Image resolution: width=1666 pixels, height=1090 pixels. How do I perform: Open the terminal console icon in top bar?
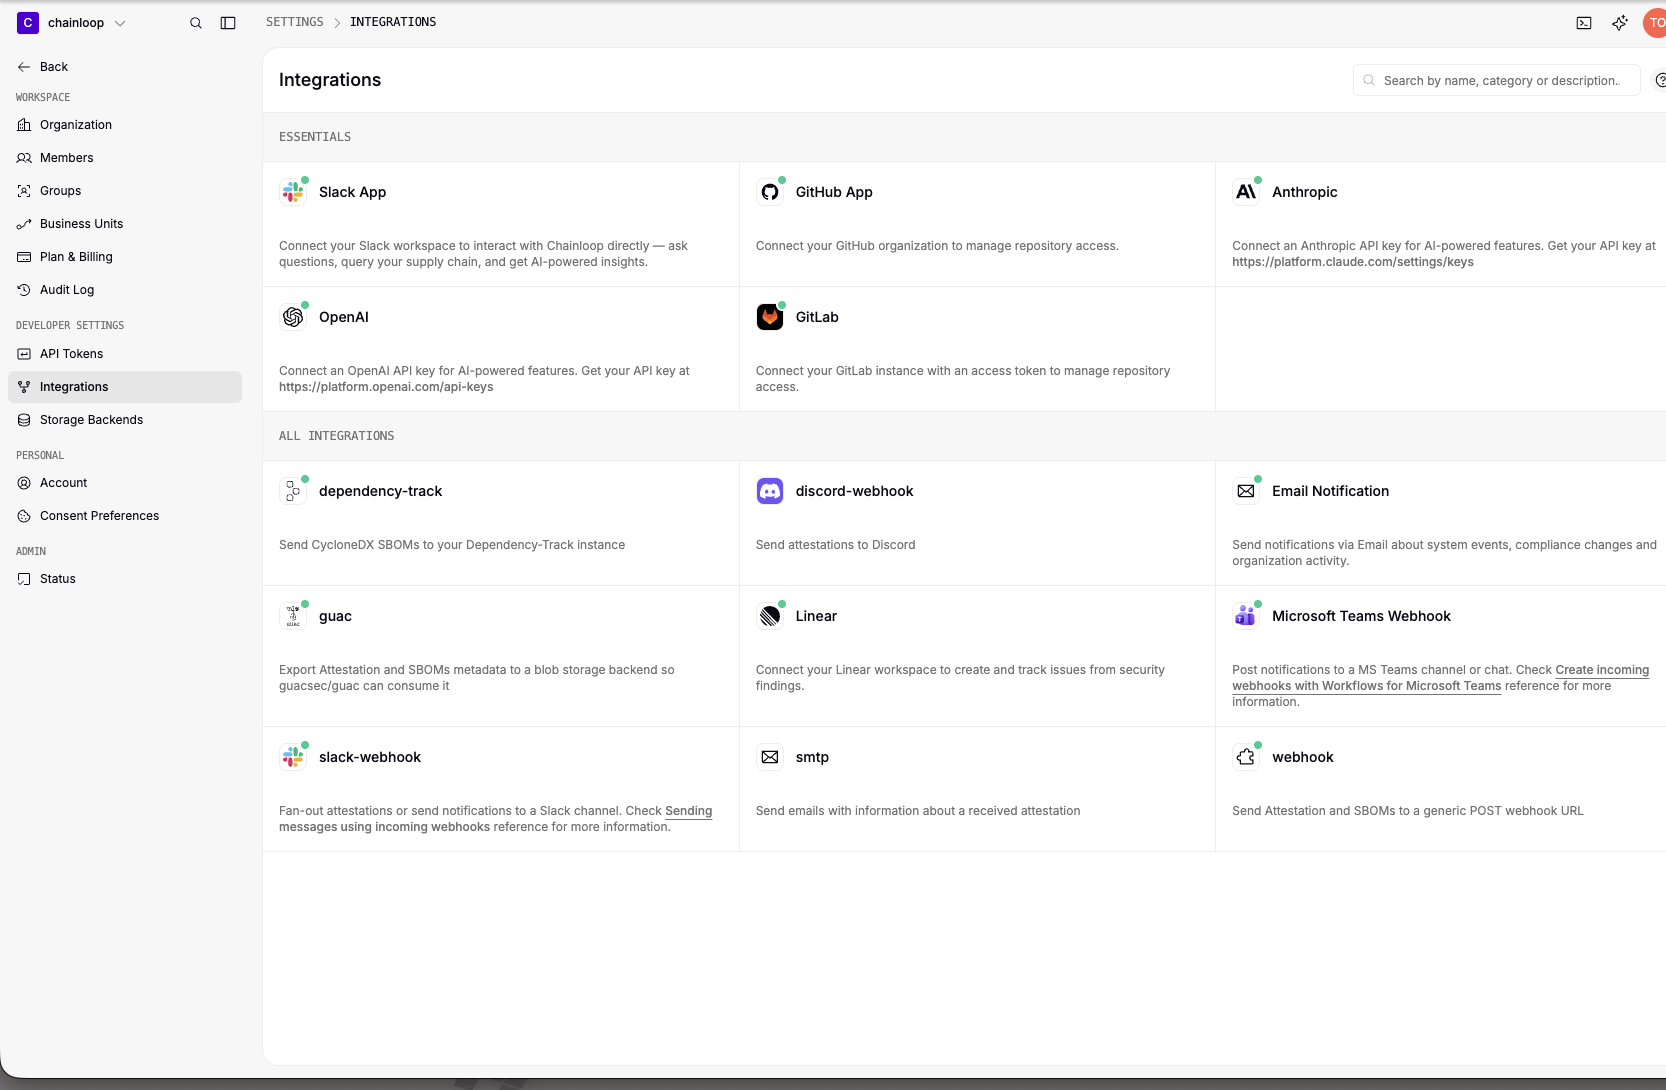pyautogui.click(x=1584, y=23)
